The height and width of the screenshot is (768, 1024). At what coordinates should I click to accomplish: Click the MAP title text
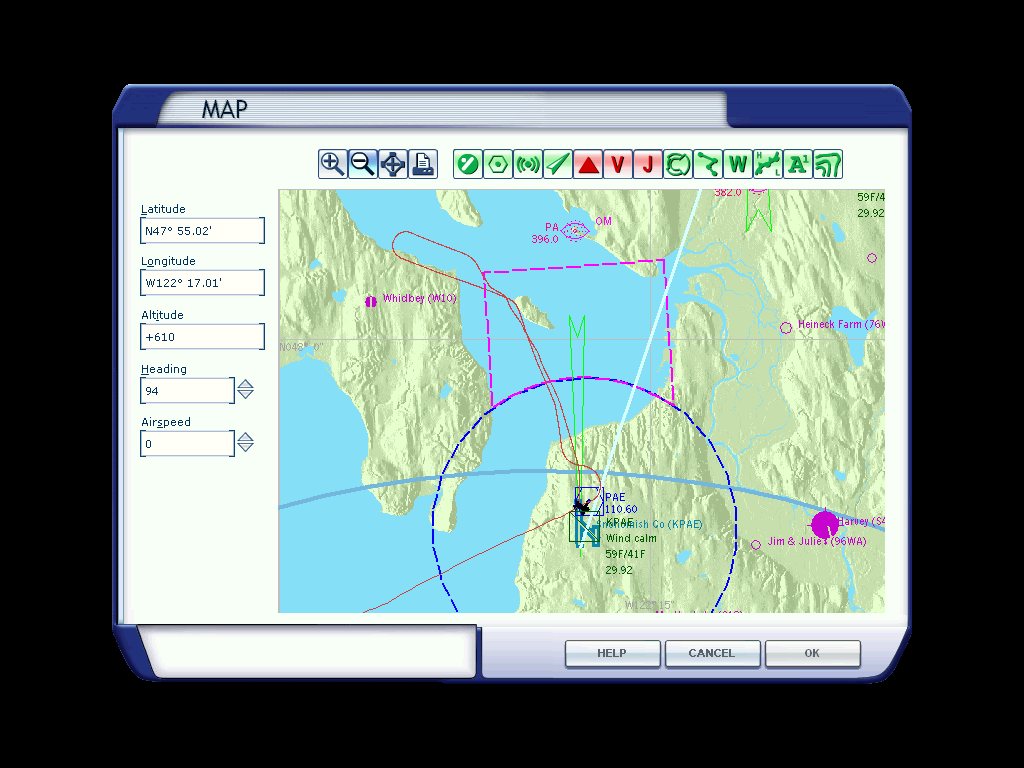click(225, 109)
